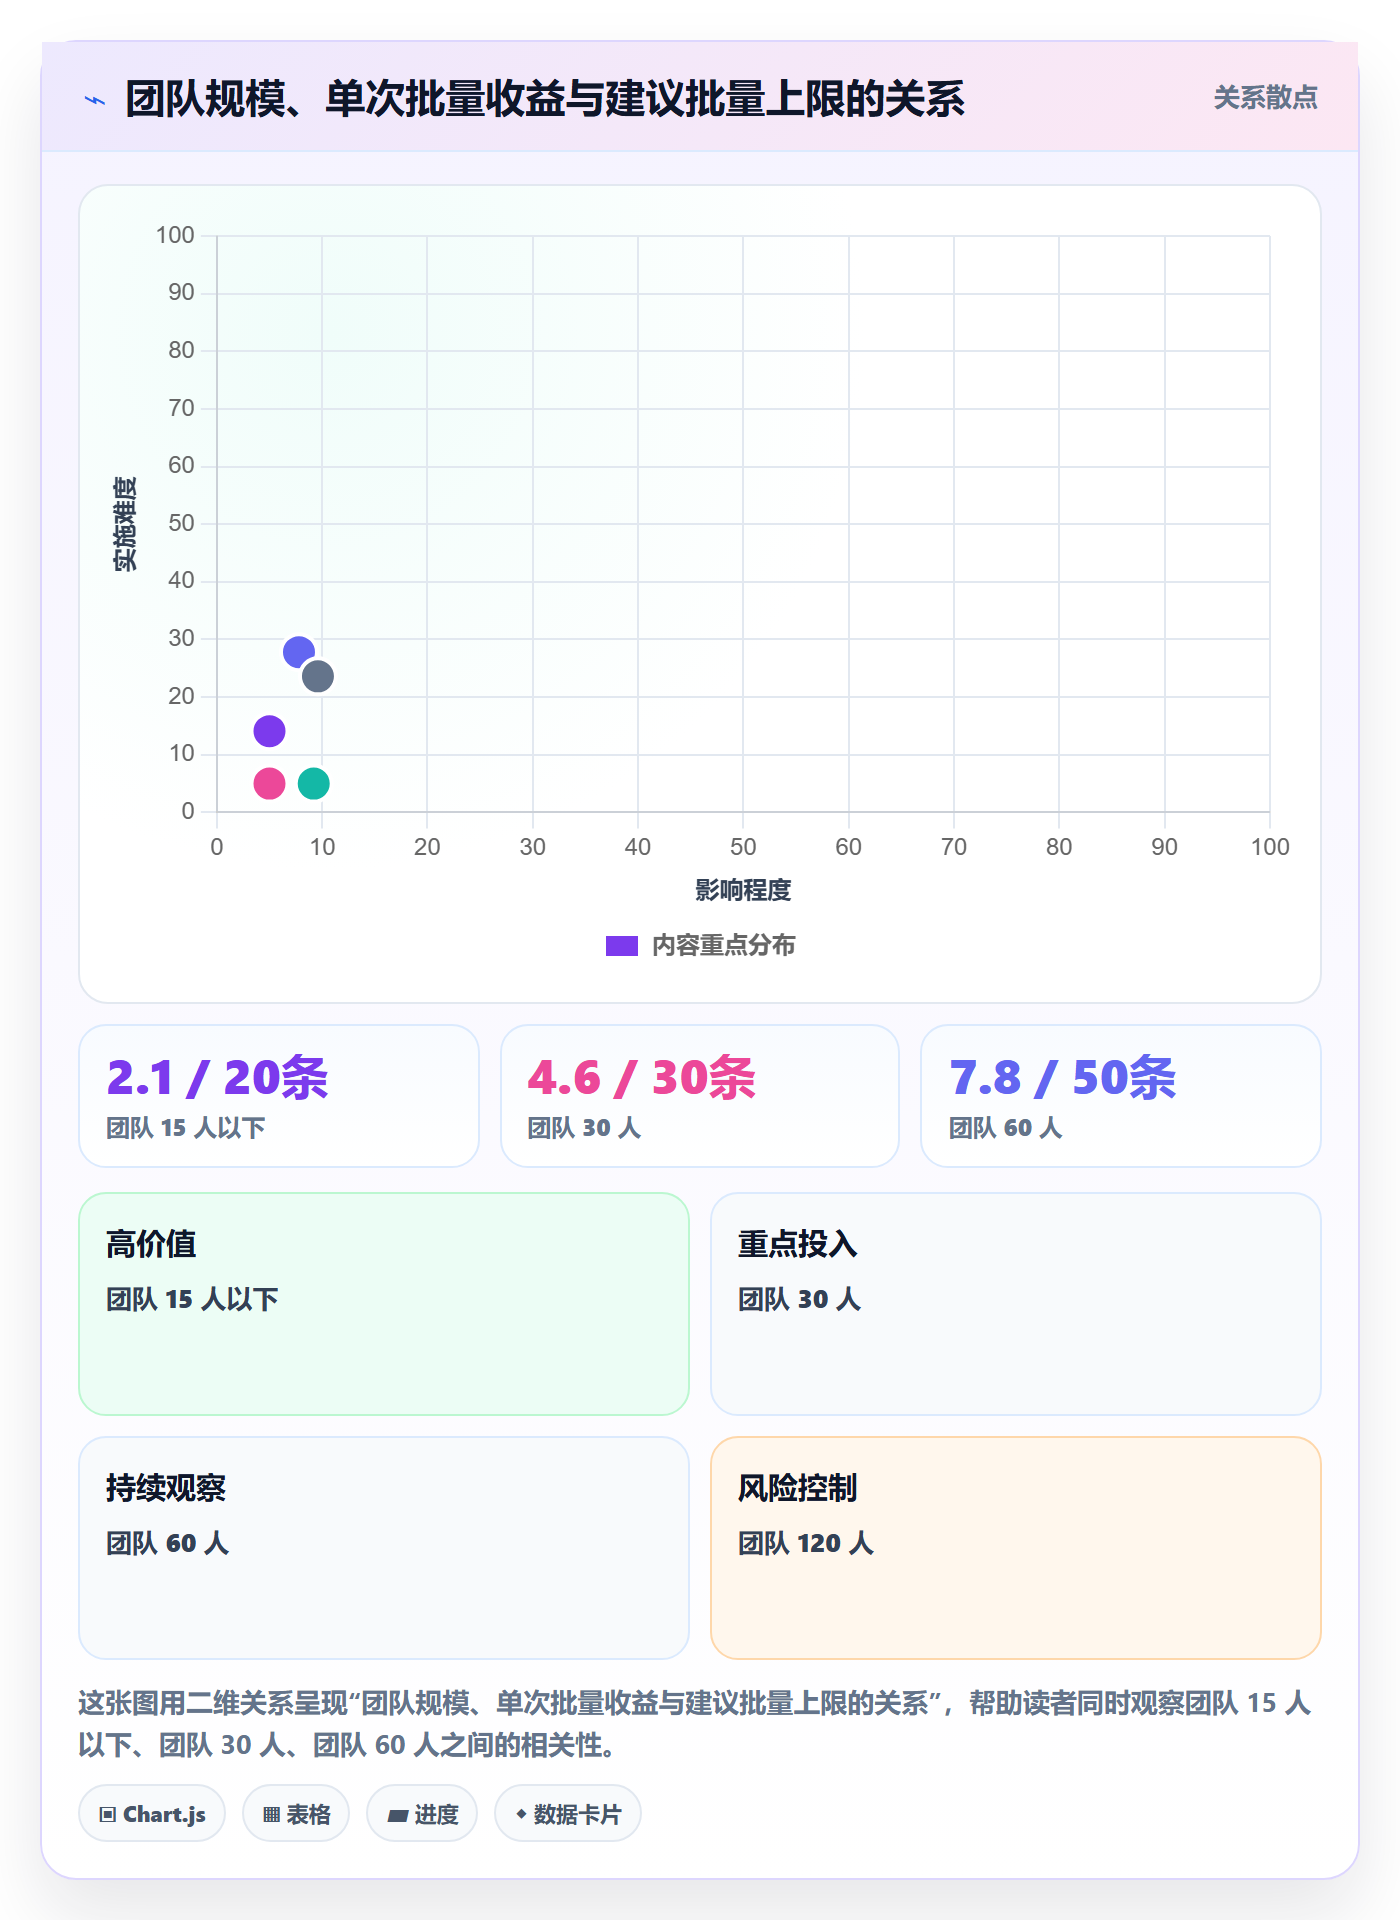Click the 进度 tag chip
This screenshot has height=1920, width=1400.
click(422, 1814)
